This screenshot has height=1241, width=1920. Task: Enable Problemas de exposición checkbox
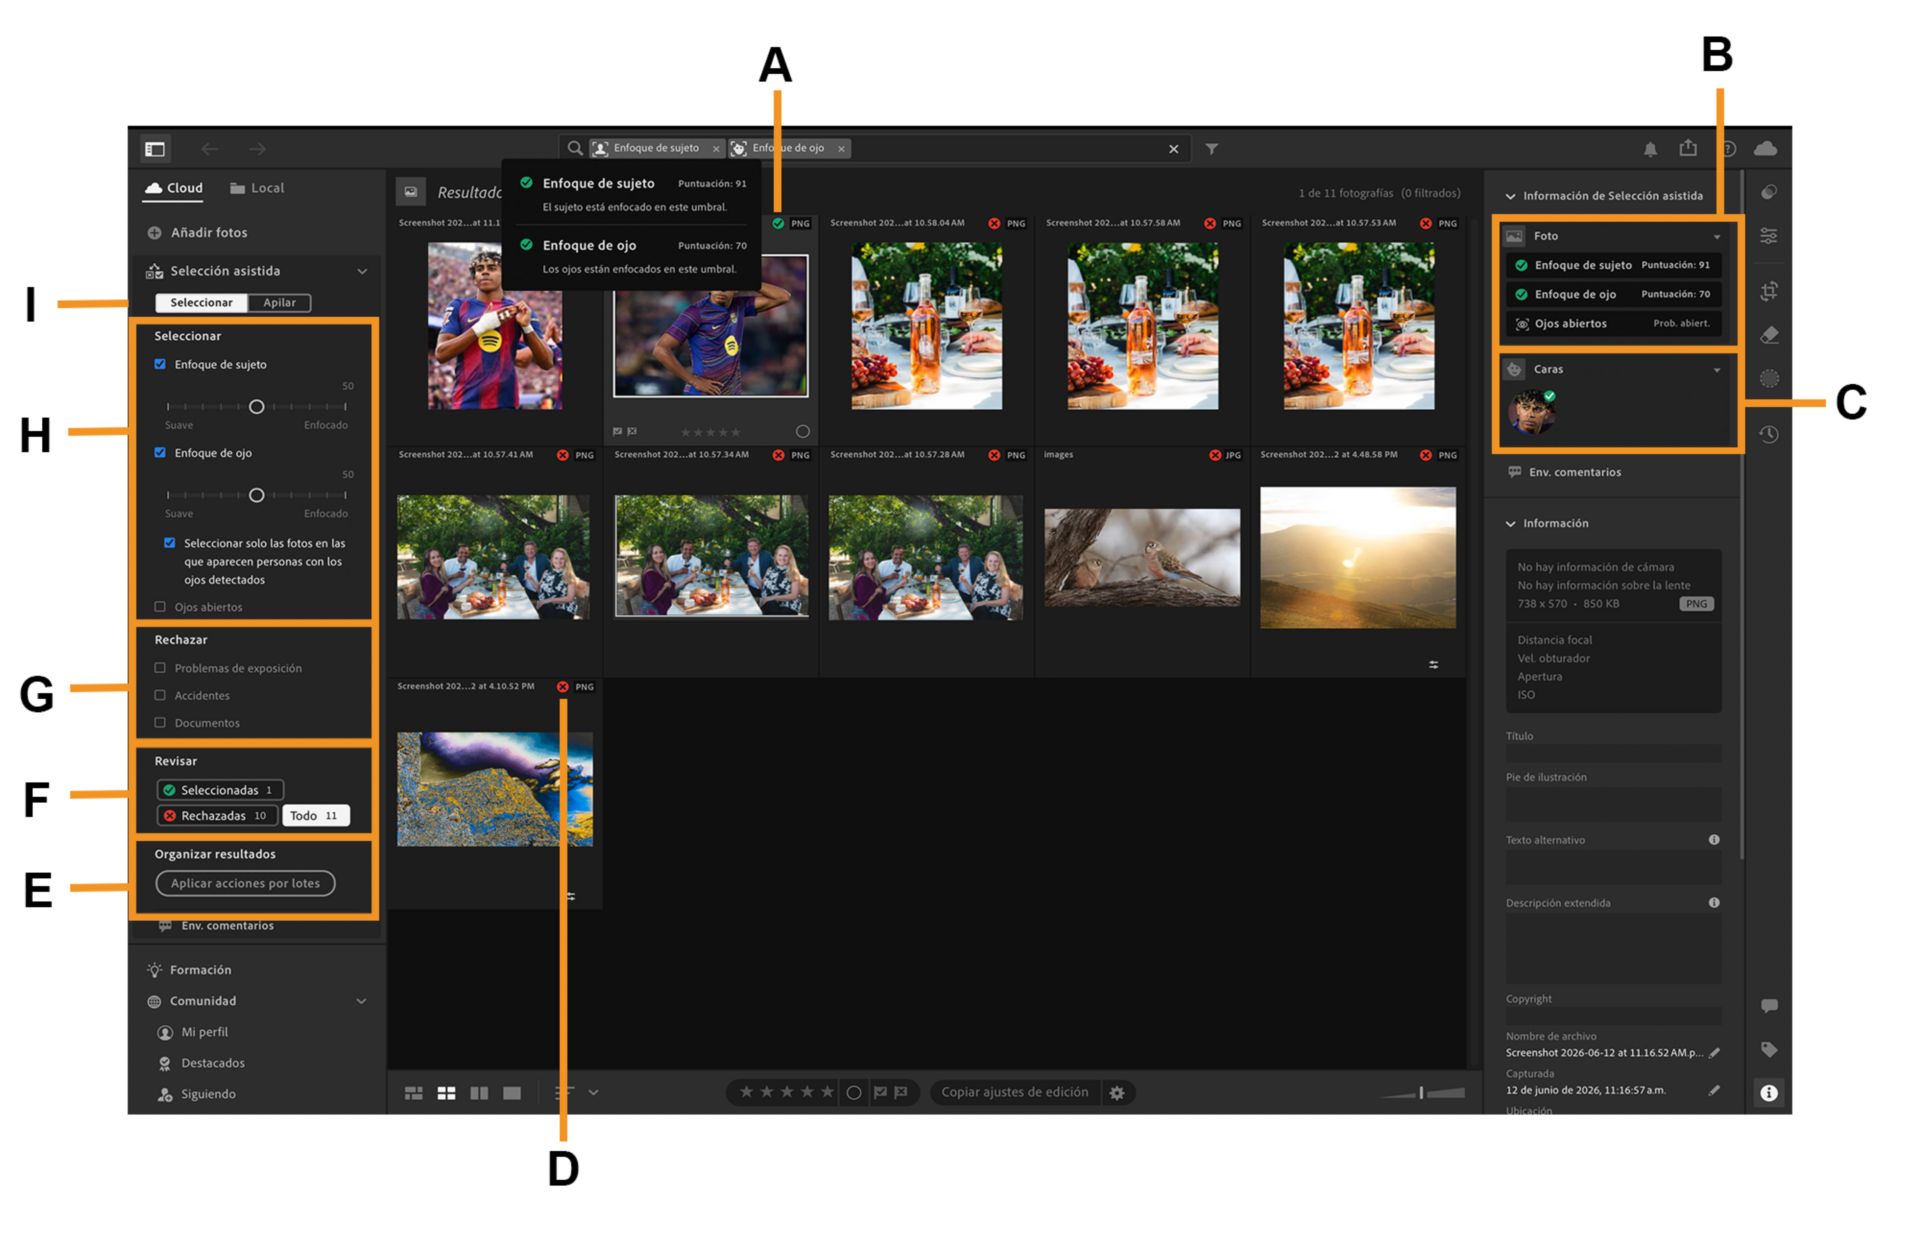coord(160,667)
